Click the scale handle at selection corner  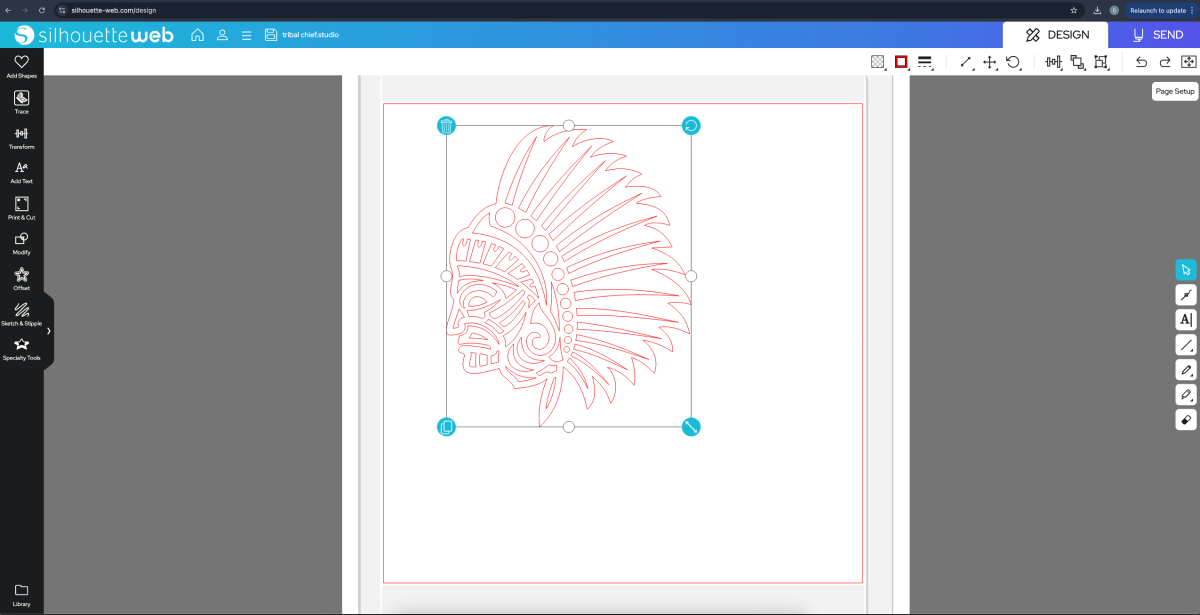click(x=691, y=427)
